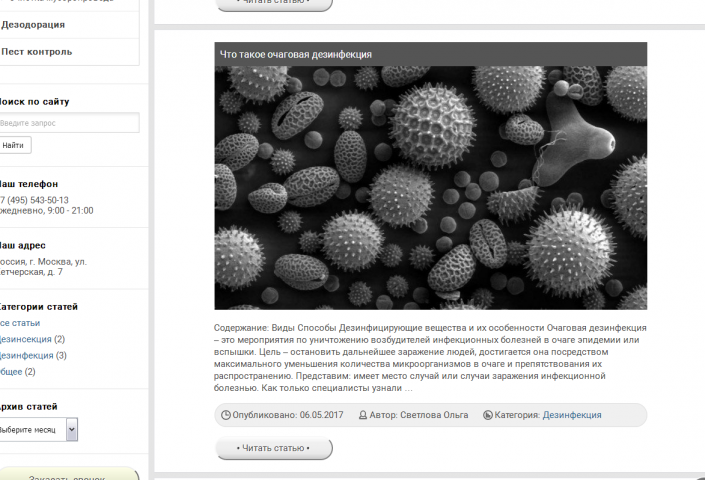705x480 pixels.
Task: Click the Автор: Светлова Ольга text
Action: click(419, 415)
